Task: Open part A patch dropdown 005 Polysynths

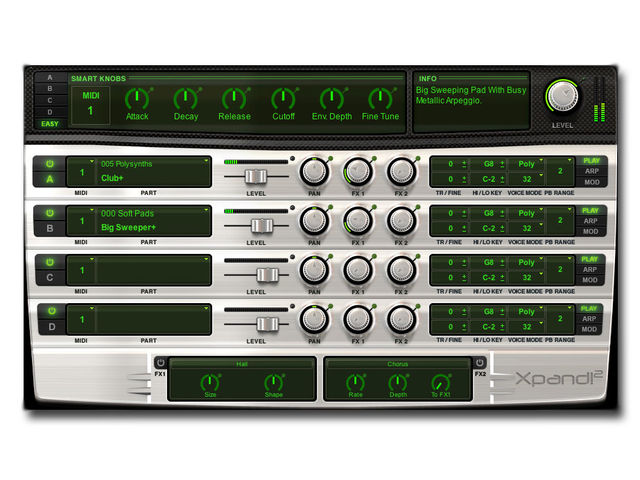Action: point(154,172)
